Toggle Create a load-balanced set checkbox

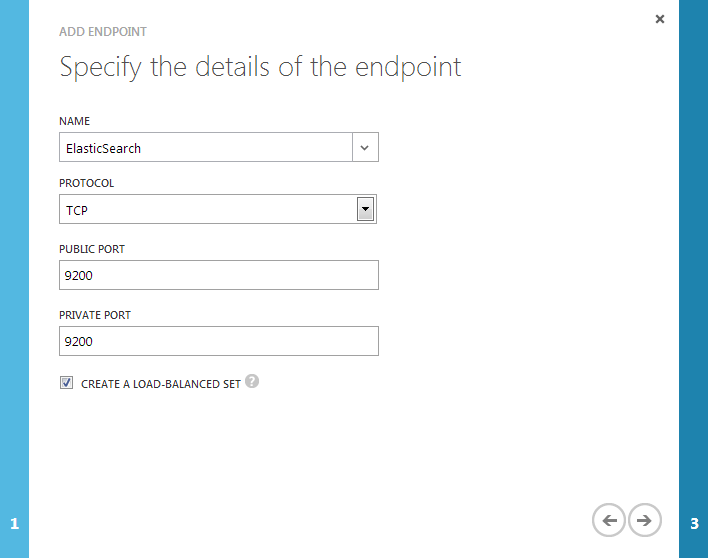66,383
